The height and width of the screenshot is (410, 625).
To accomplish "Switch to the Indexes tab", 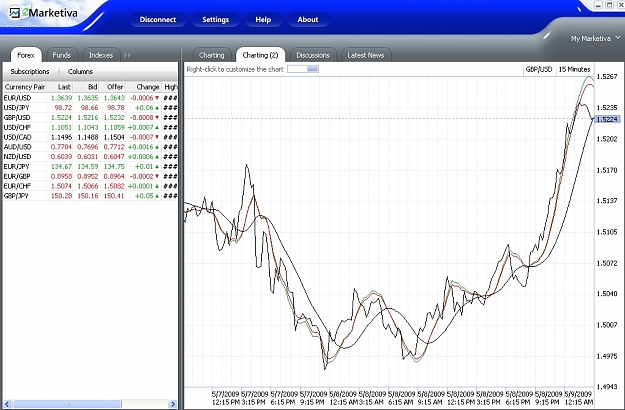I will (100, 55).
